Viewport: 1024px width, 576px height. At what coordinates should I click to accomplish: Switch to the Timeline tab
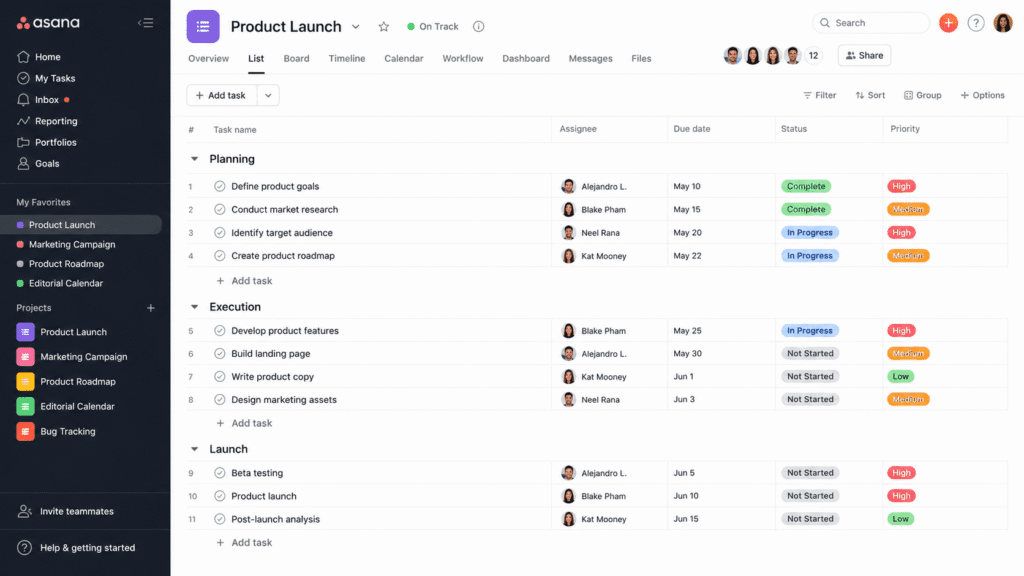(x=347, y=58)
